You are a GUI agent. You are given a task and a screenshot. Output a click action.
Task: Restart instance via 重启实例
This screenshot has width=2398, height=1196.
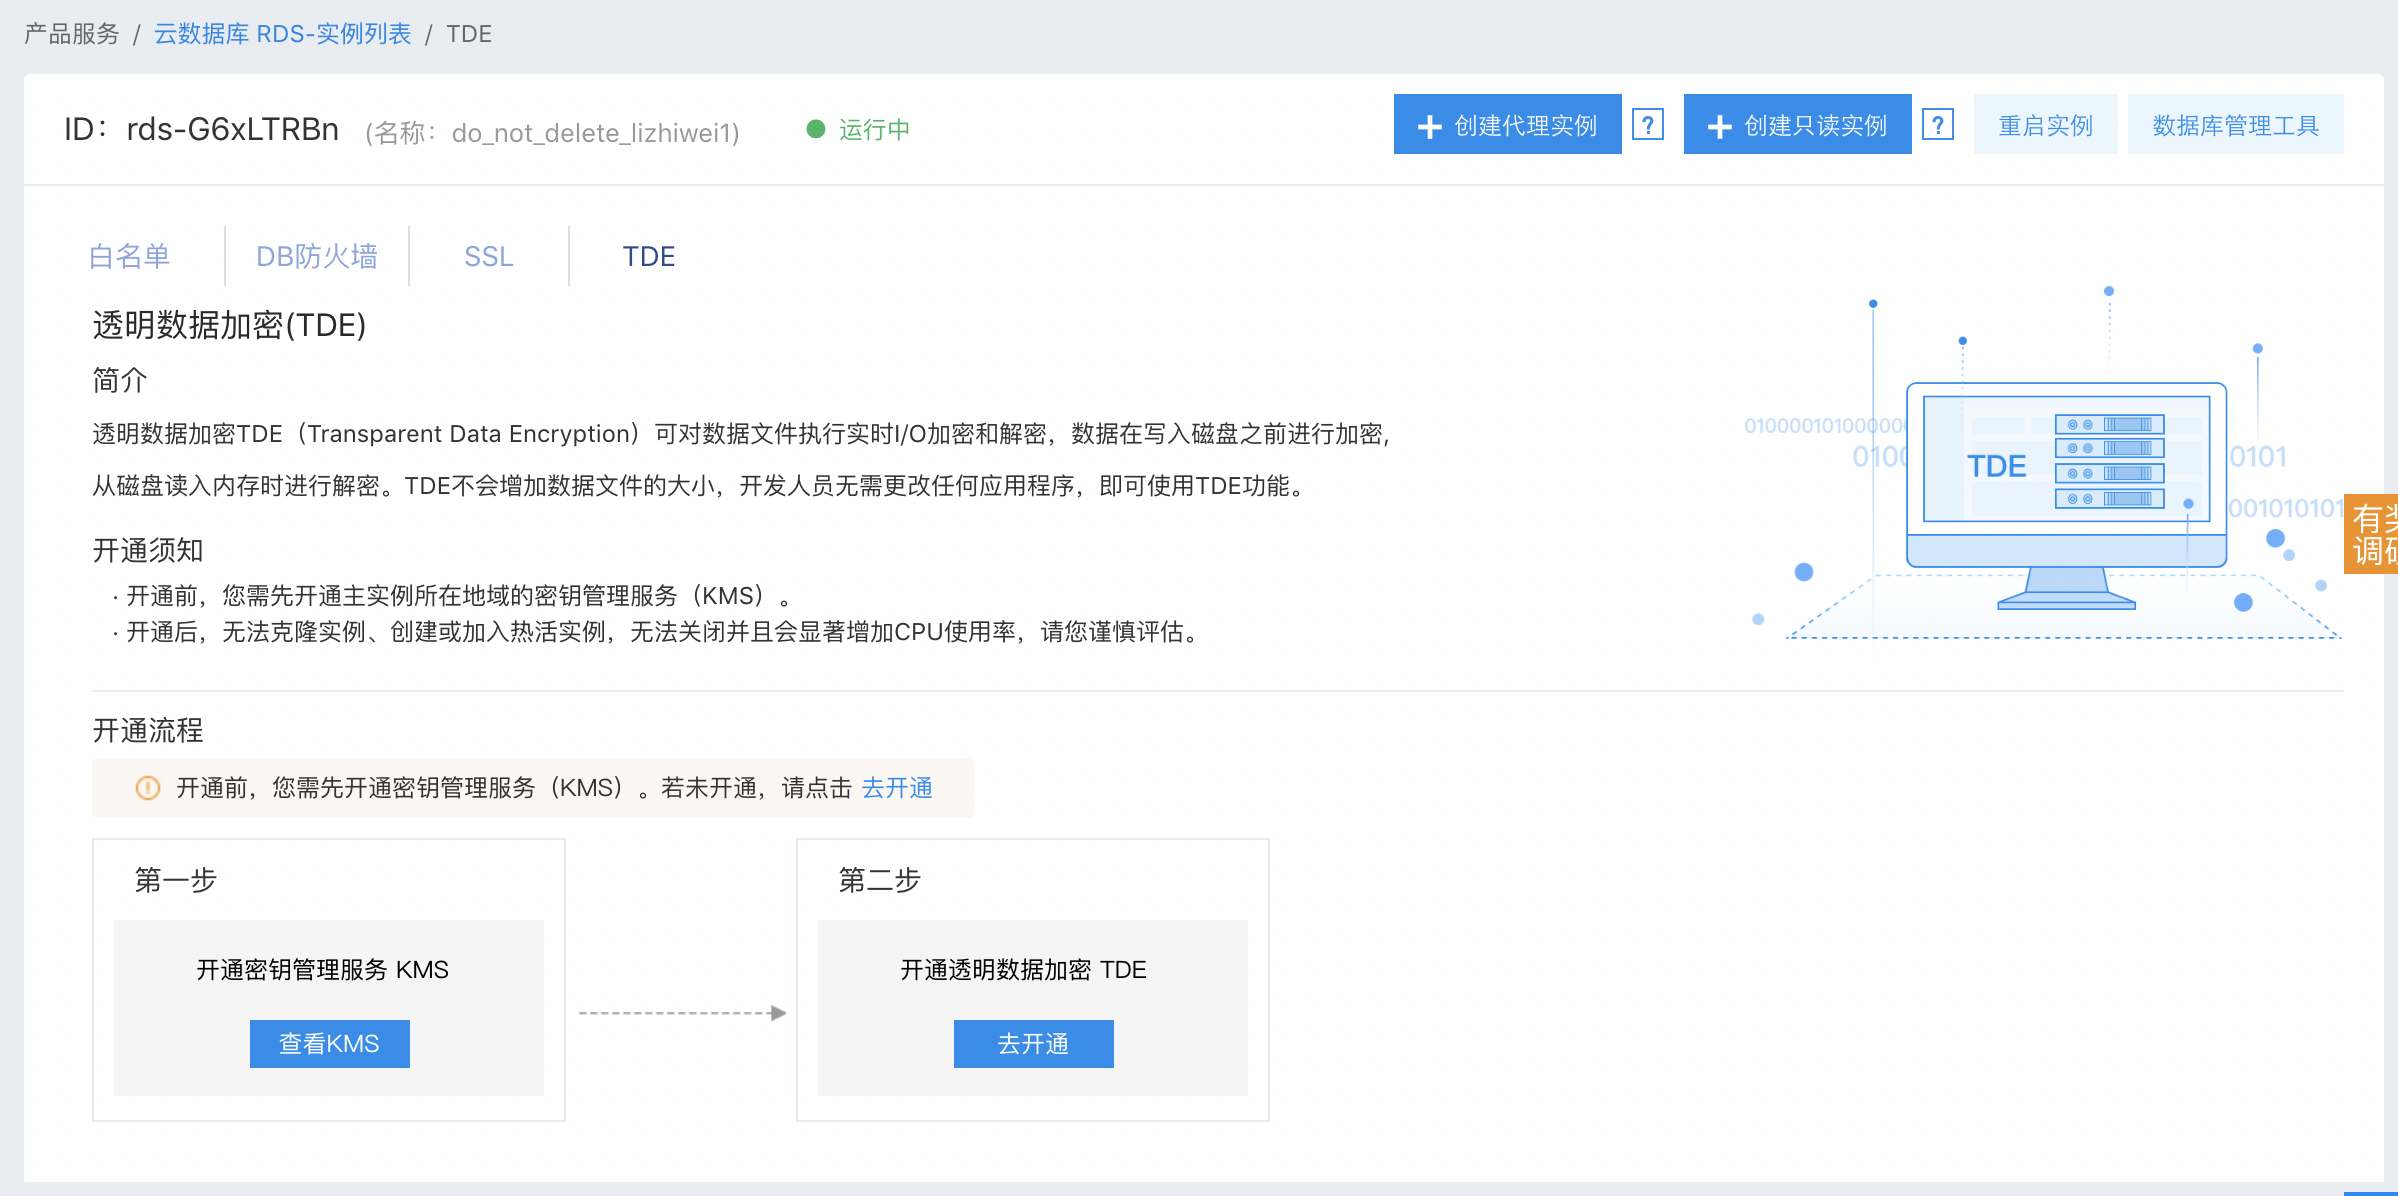click(x=2045, y=125)
